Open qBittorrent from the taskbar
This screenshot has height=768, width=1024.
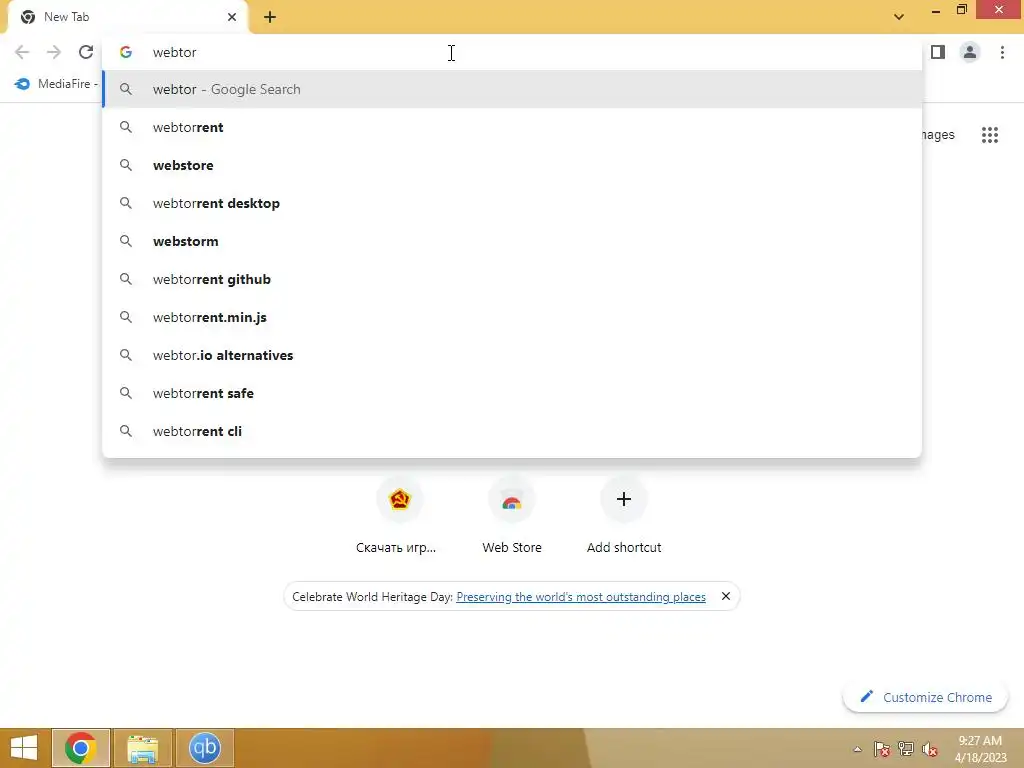(204, 748)
